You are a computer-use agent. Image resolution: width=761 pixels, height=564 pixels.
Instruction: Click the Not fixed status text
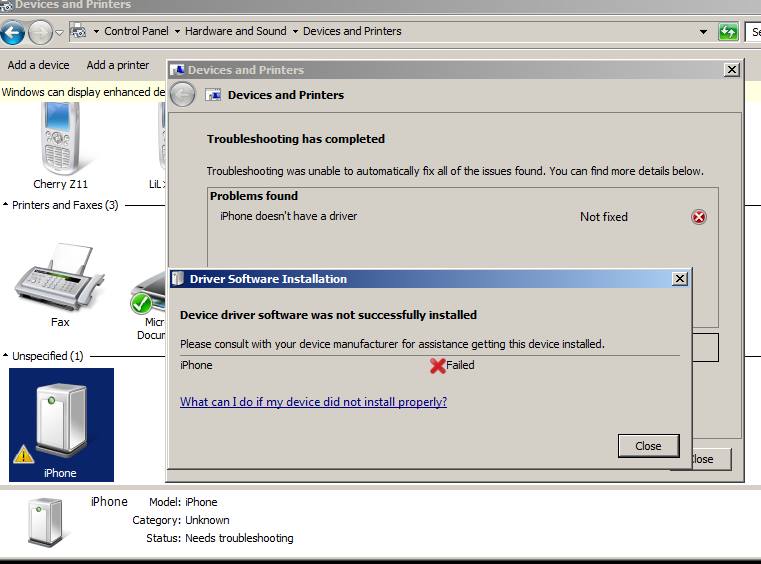[604, 216]
